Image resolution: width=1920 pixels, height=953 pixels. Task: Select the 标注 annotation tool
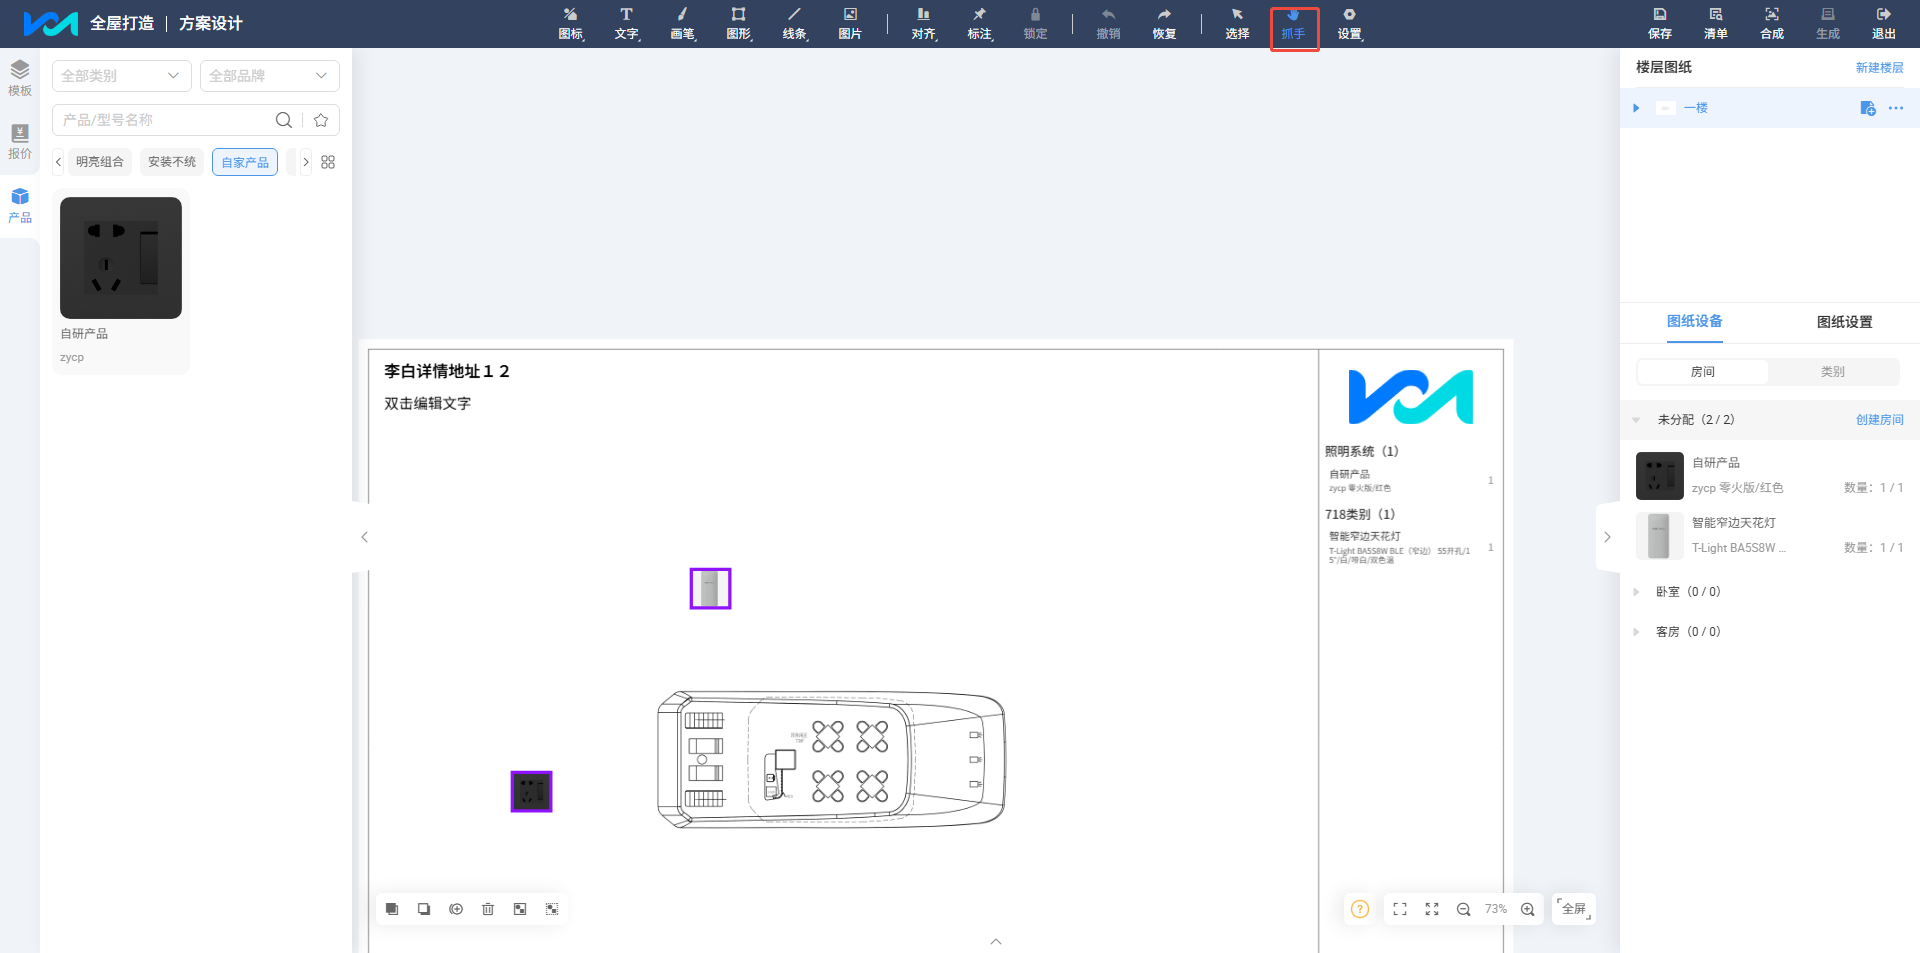point(979,24)
